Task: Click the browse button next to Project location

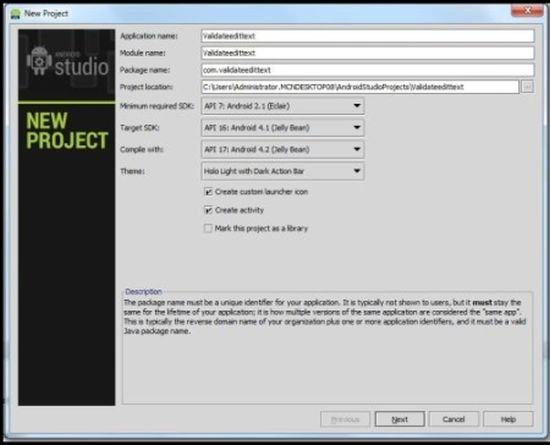Action: [x=527, y=87]
